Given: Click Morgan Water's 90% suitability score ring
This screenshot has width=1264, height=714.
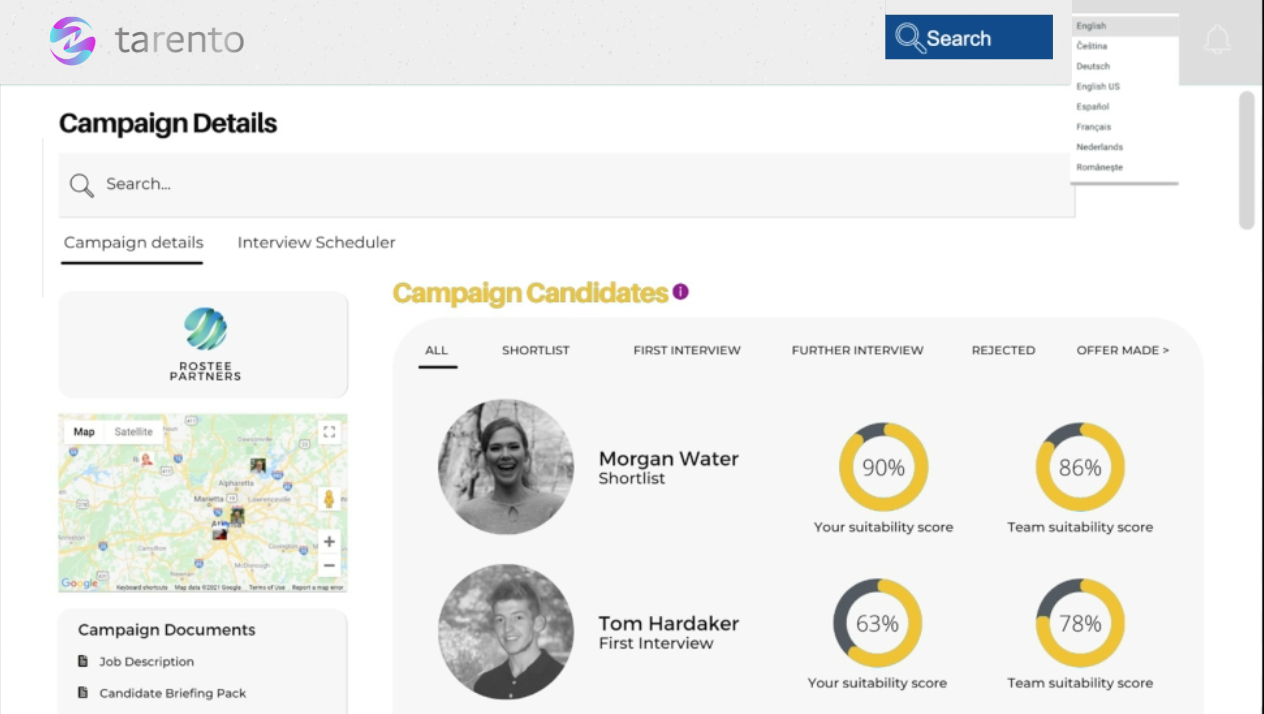Looking at the screenshot, I should 883,467.
